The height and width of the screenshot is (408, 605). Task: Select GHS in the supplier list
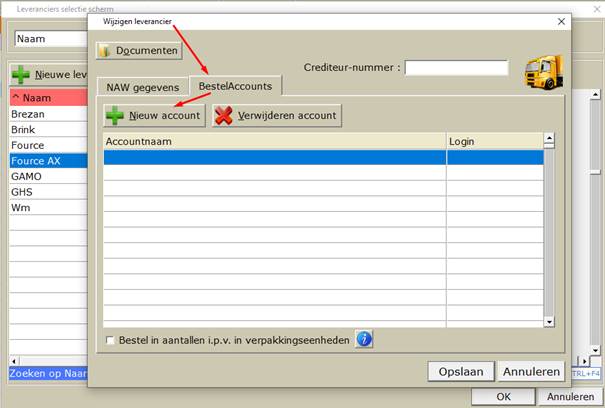[49, 192]
